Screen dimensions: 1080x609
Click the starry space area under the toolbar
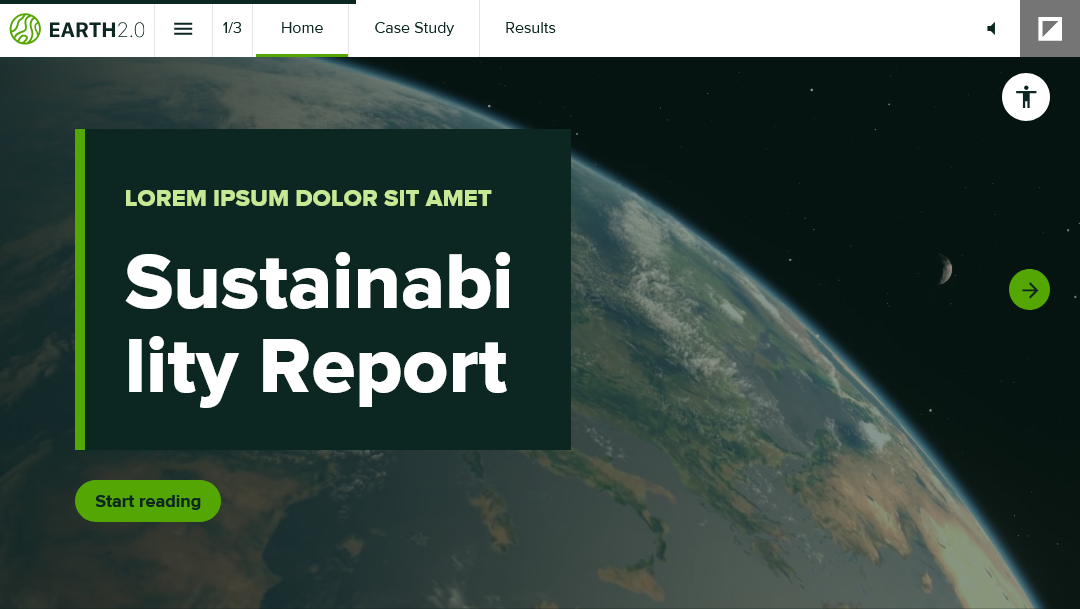800,120
